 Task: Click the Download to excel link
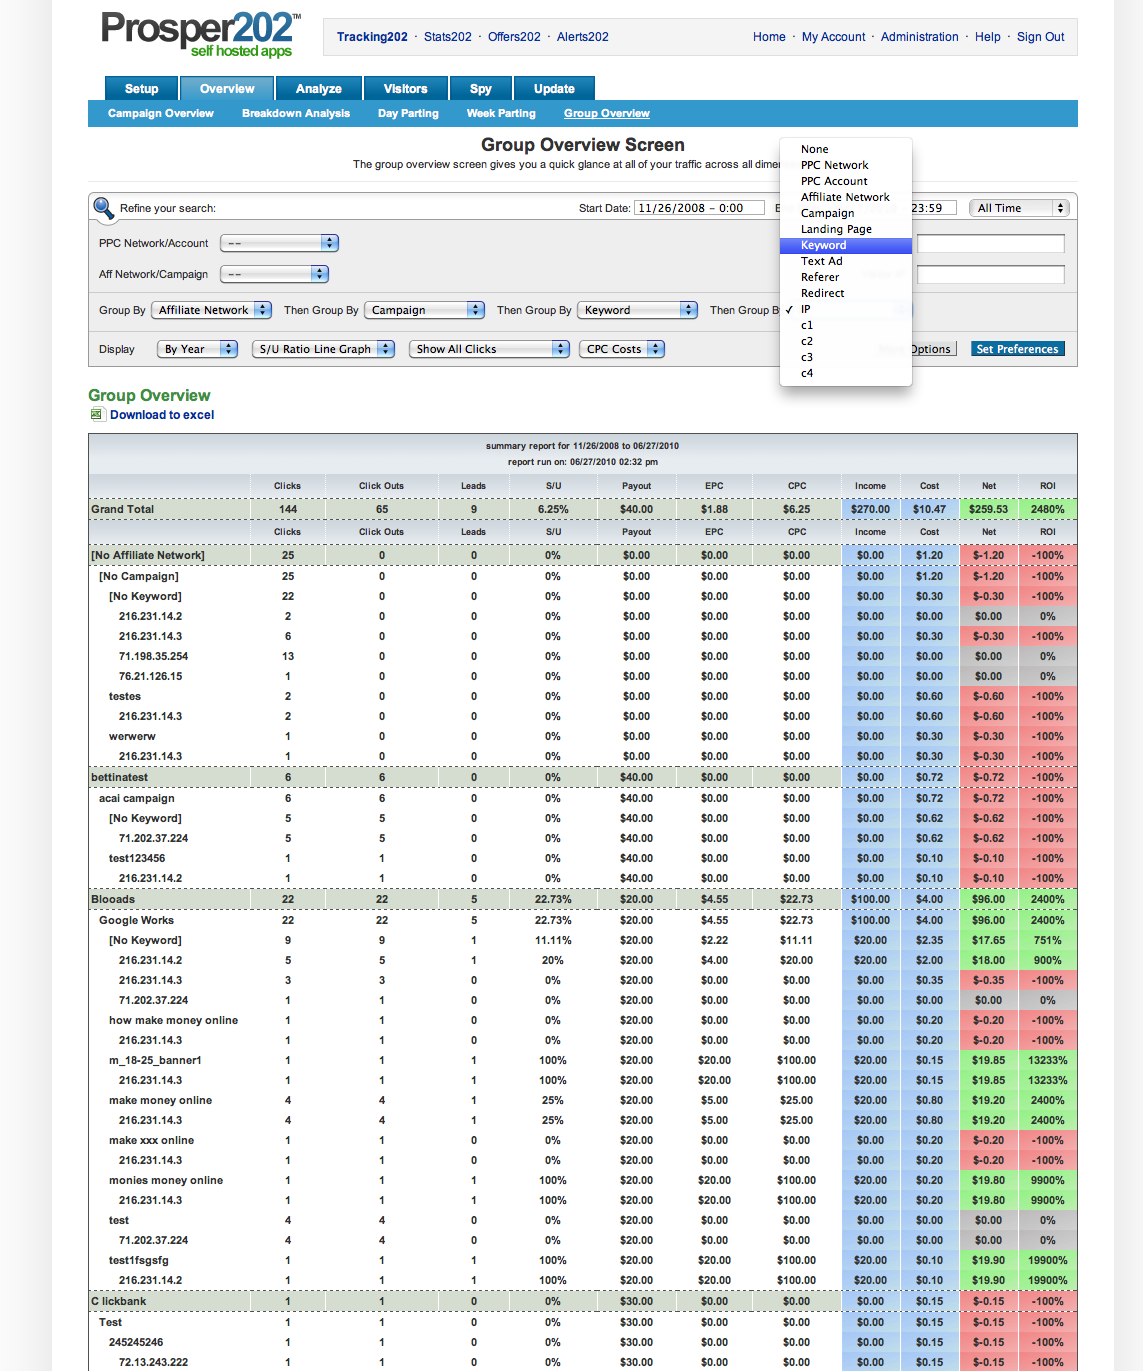click(162, 415)
